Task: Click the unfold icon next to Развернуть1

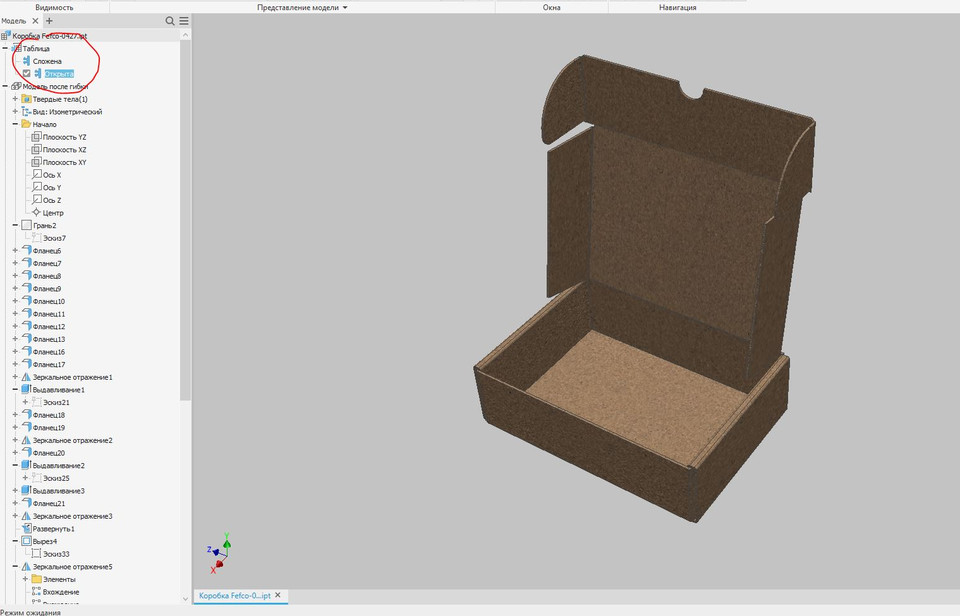Action: pyautogui.click(x=27, y=528)
